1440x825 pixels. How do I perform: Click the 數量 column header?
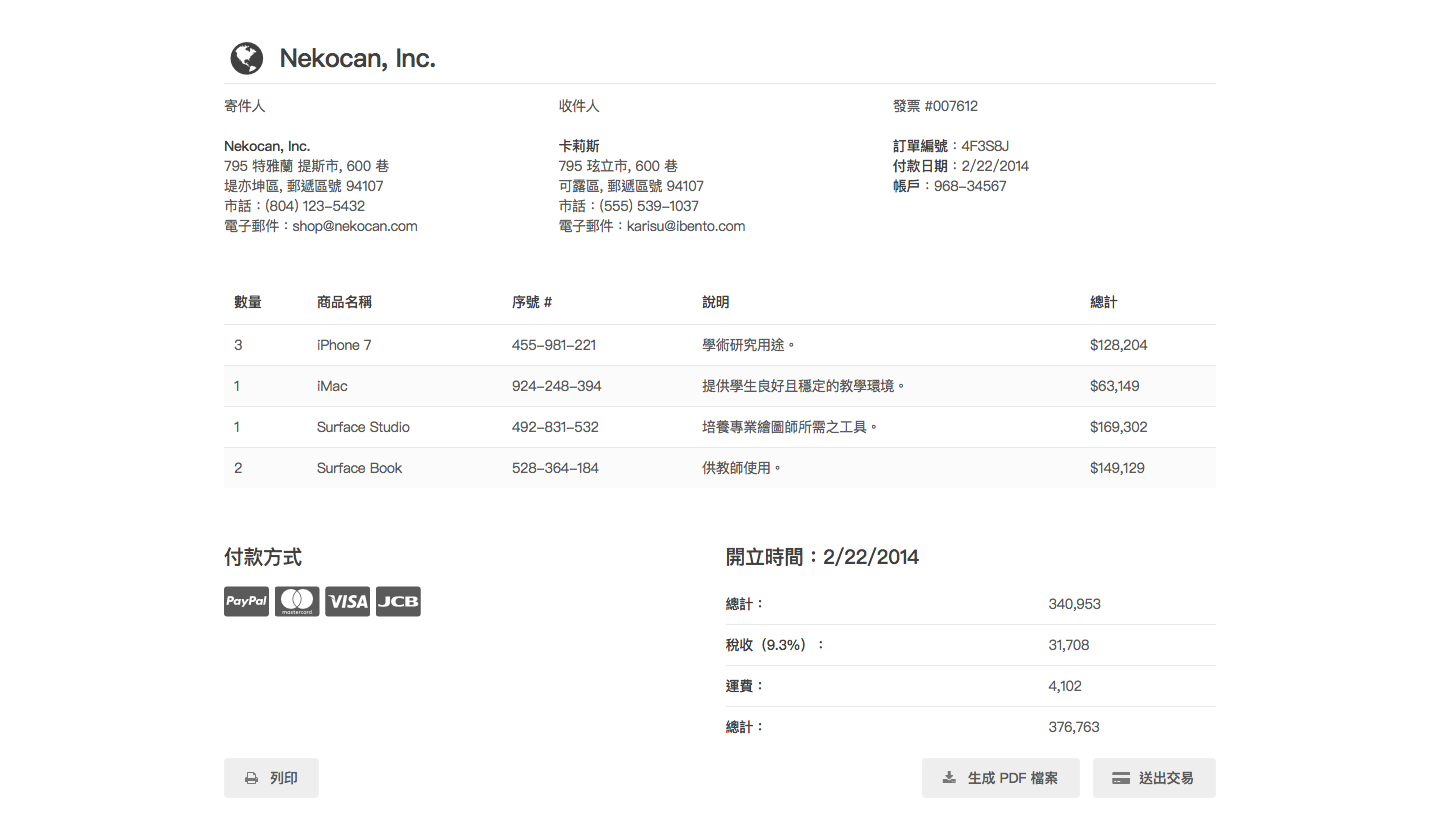[x=248, y=302]
